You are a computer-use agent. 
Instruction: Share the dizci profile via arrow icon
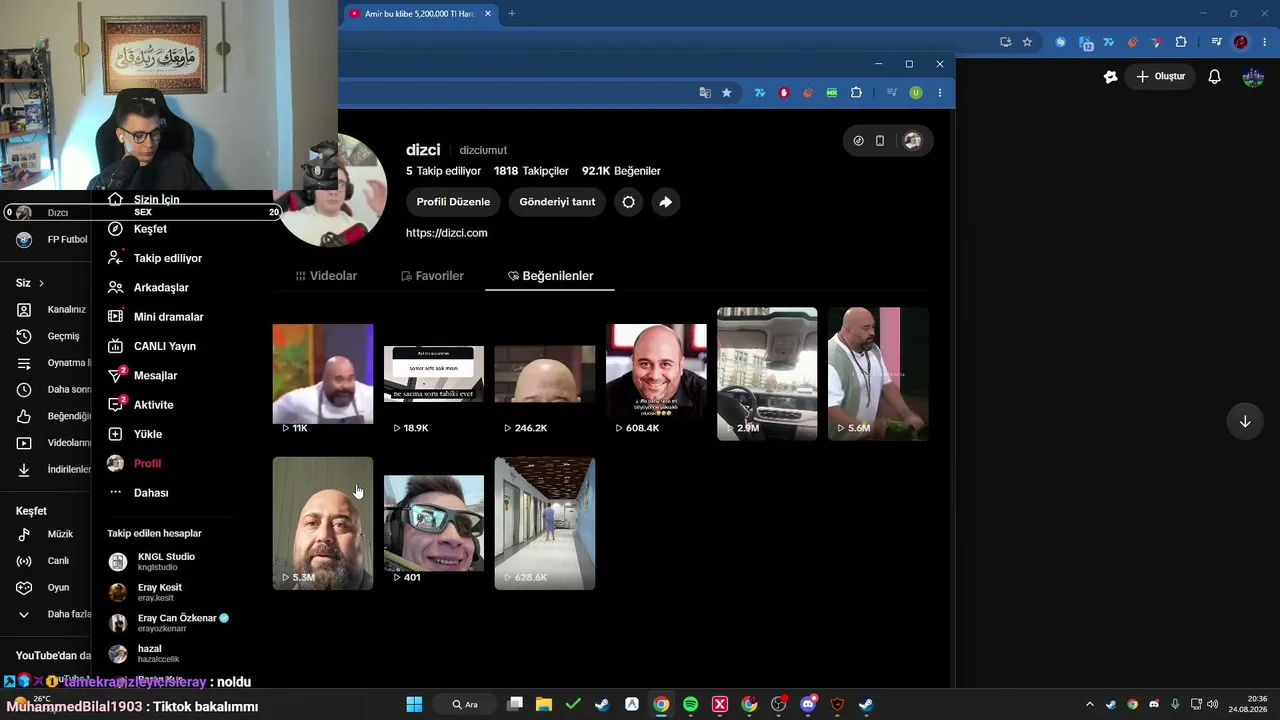665,202
